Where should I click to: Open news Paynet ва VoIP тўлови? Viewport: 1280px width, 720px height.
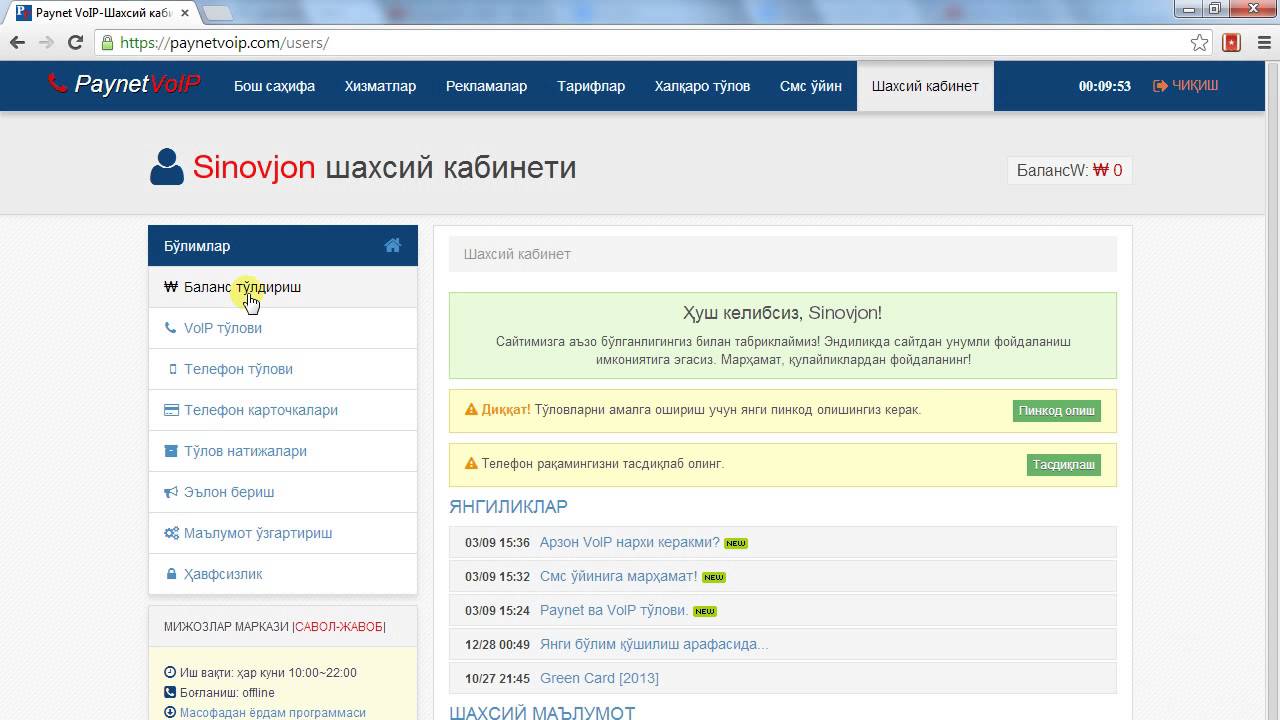[x=614, y=611]
